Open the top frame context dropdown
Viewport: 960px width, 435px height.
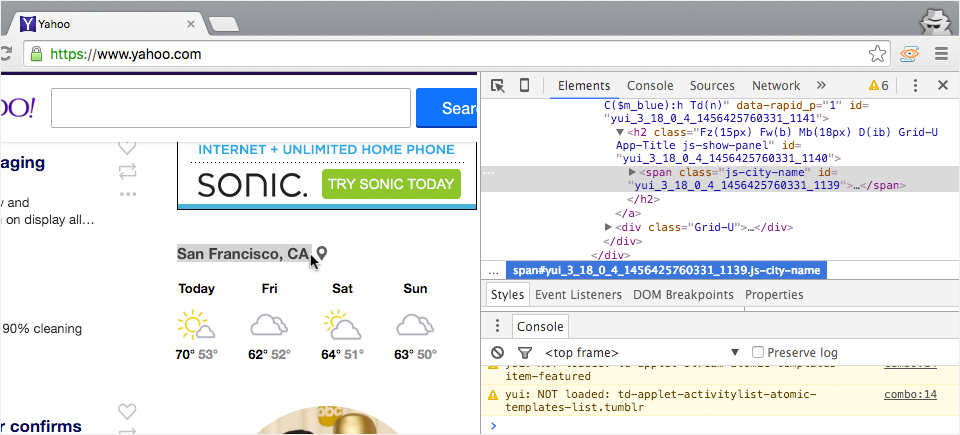pos(640,353)
